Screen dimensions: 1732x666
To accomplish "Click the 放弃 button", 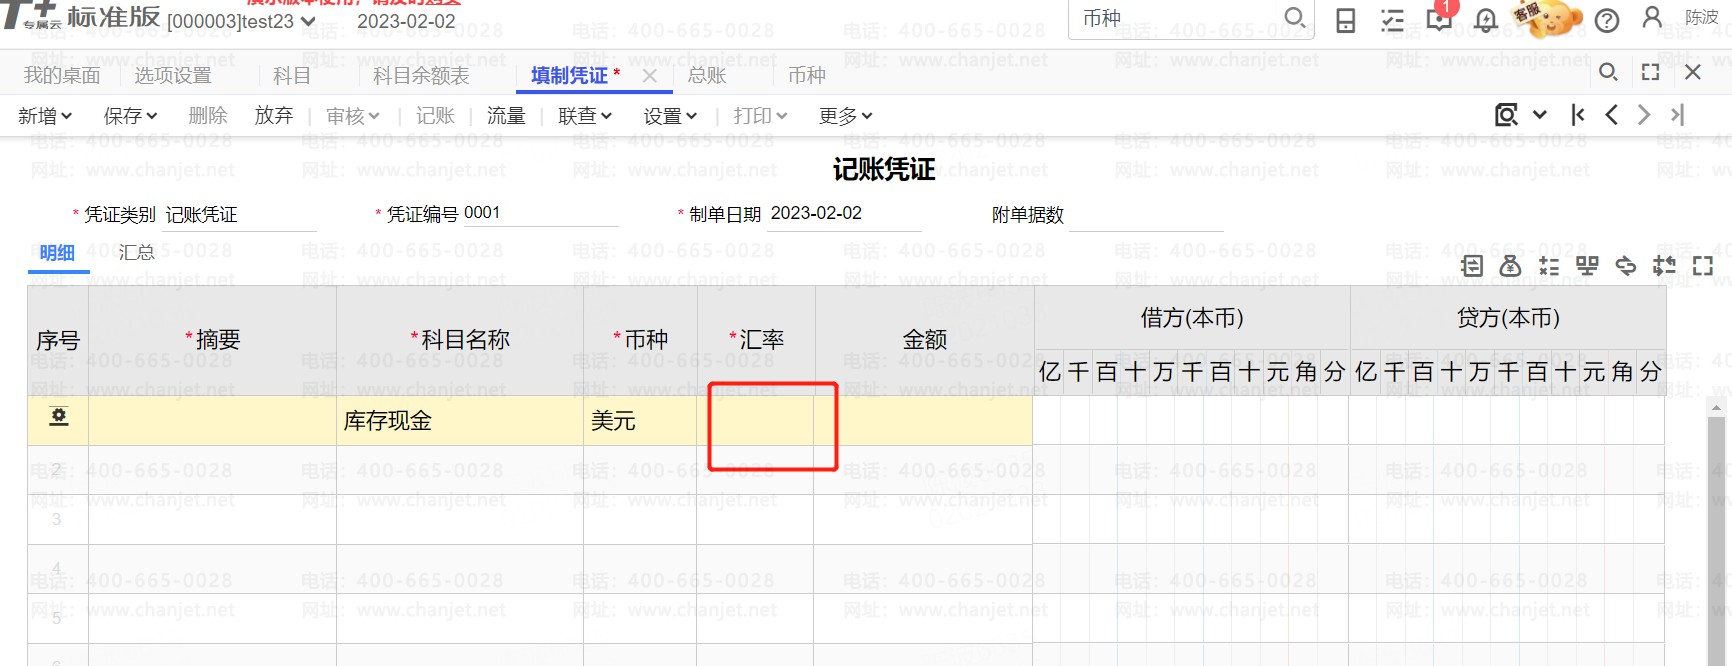I will pos(273,116).
